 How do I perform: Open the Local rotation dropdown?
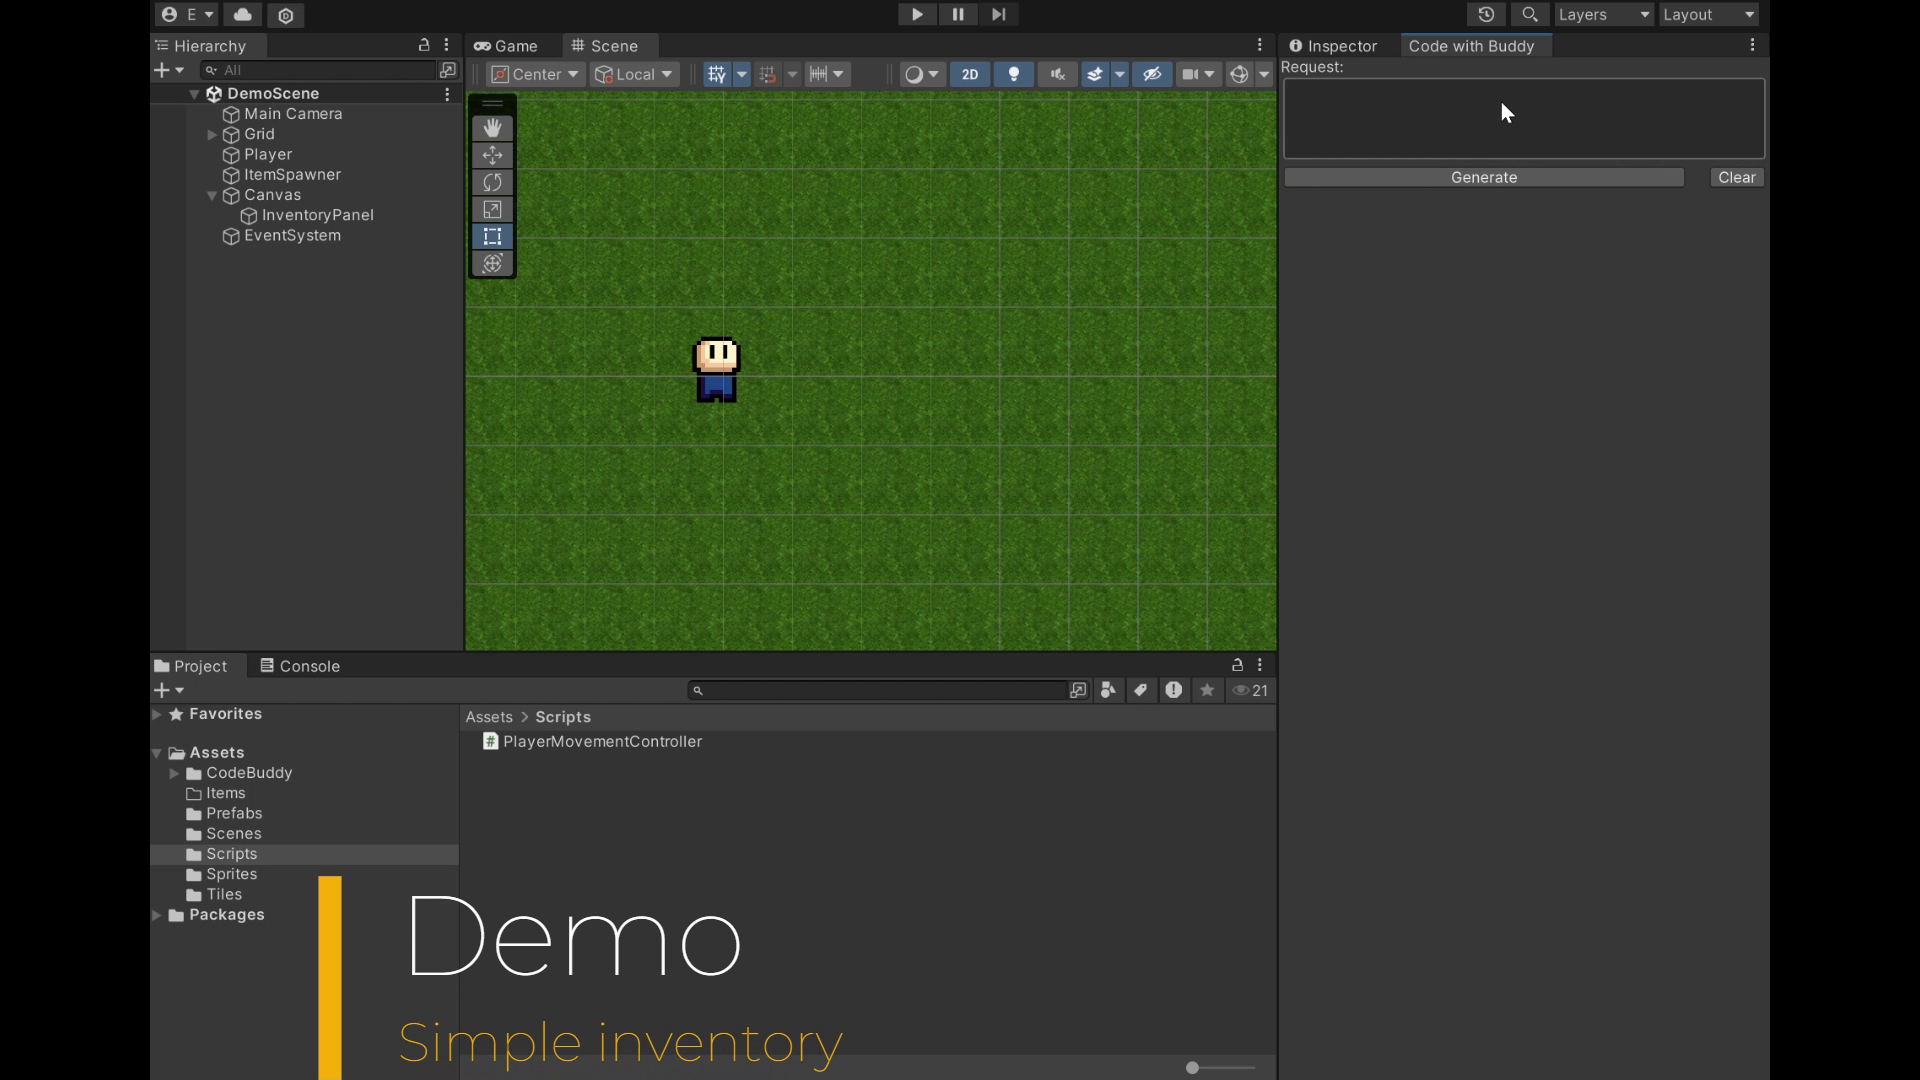[x=634, y=75]
